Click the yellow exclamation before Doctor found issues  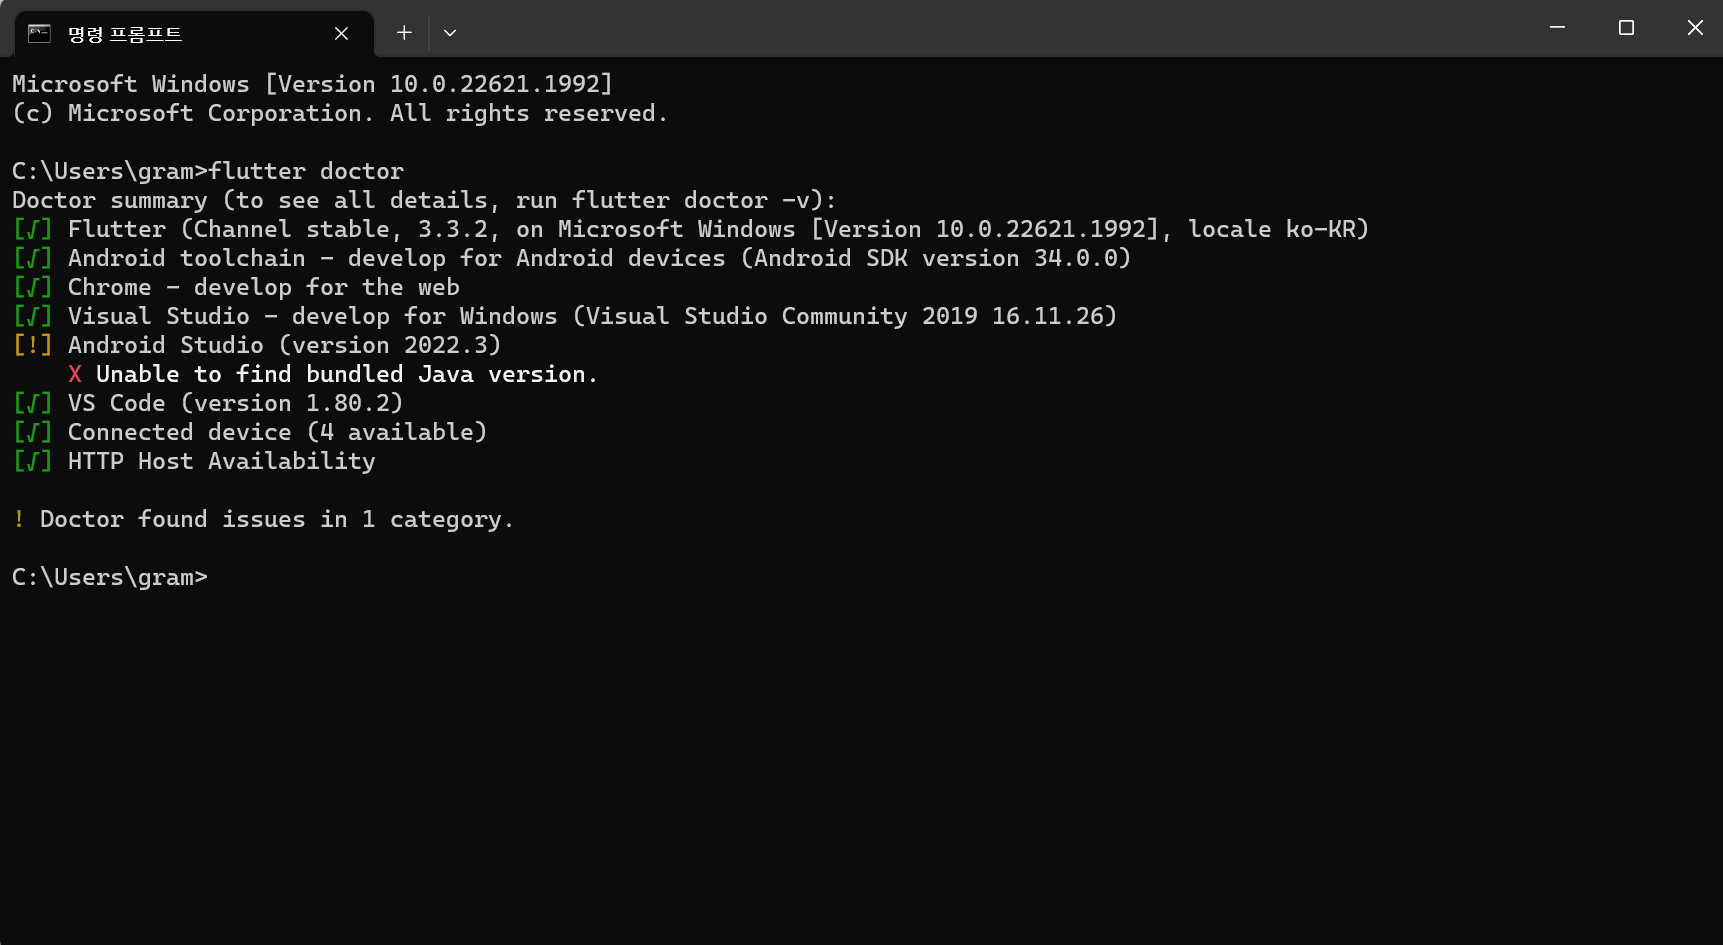19,519
